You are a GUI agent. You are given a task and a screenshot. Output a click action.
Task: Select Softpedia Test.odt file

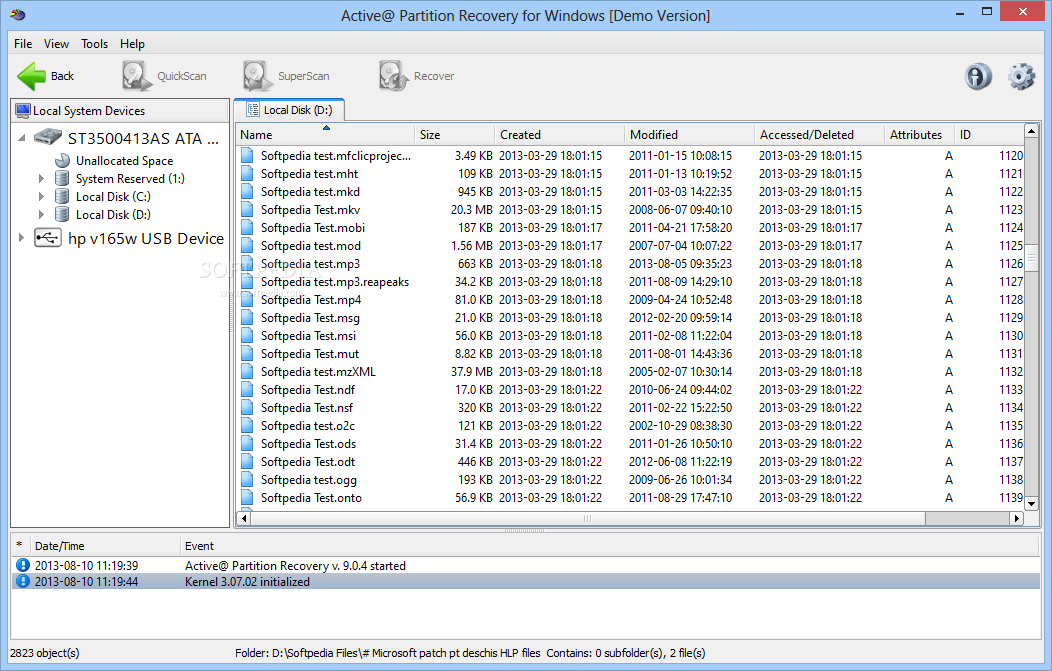631,462
